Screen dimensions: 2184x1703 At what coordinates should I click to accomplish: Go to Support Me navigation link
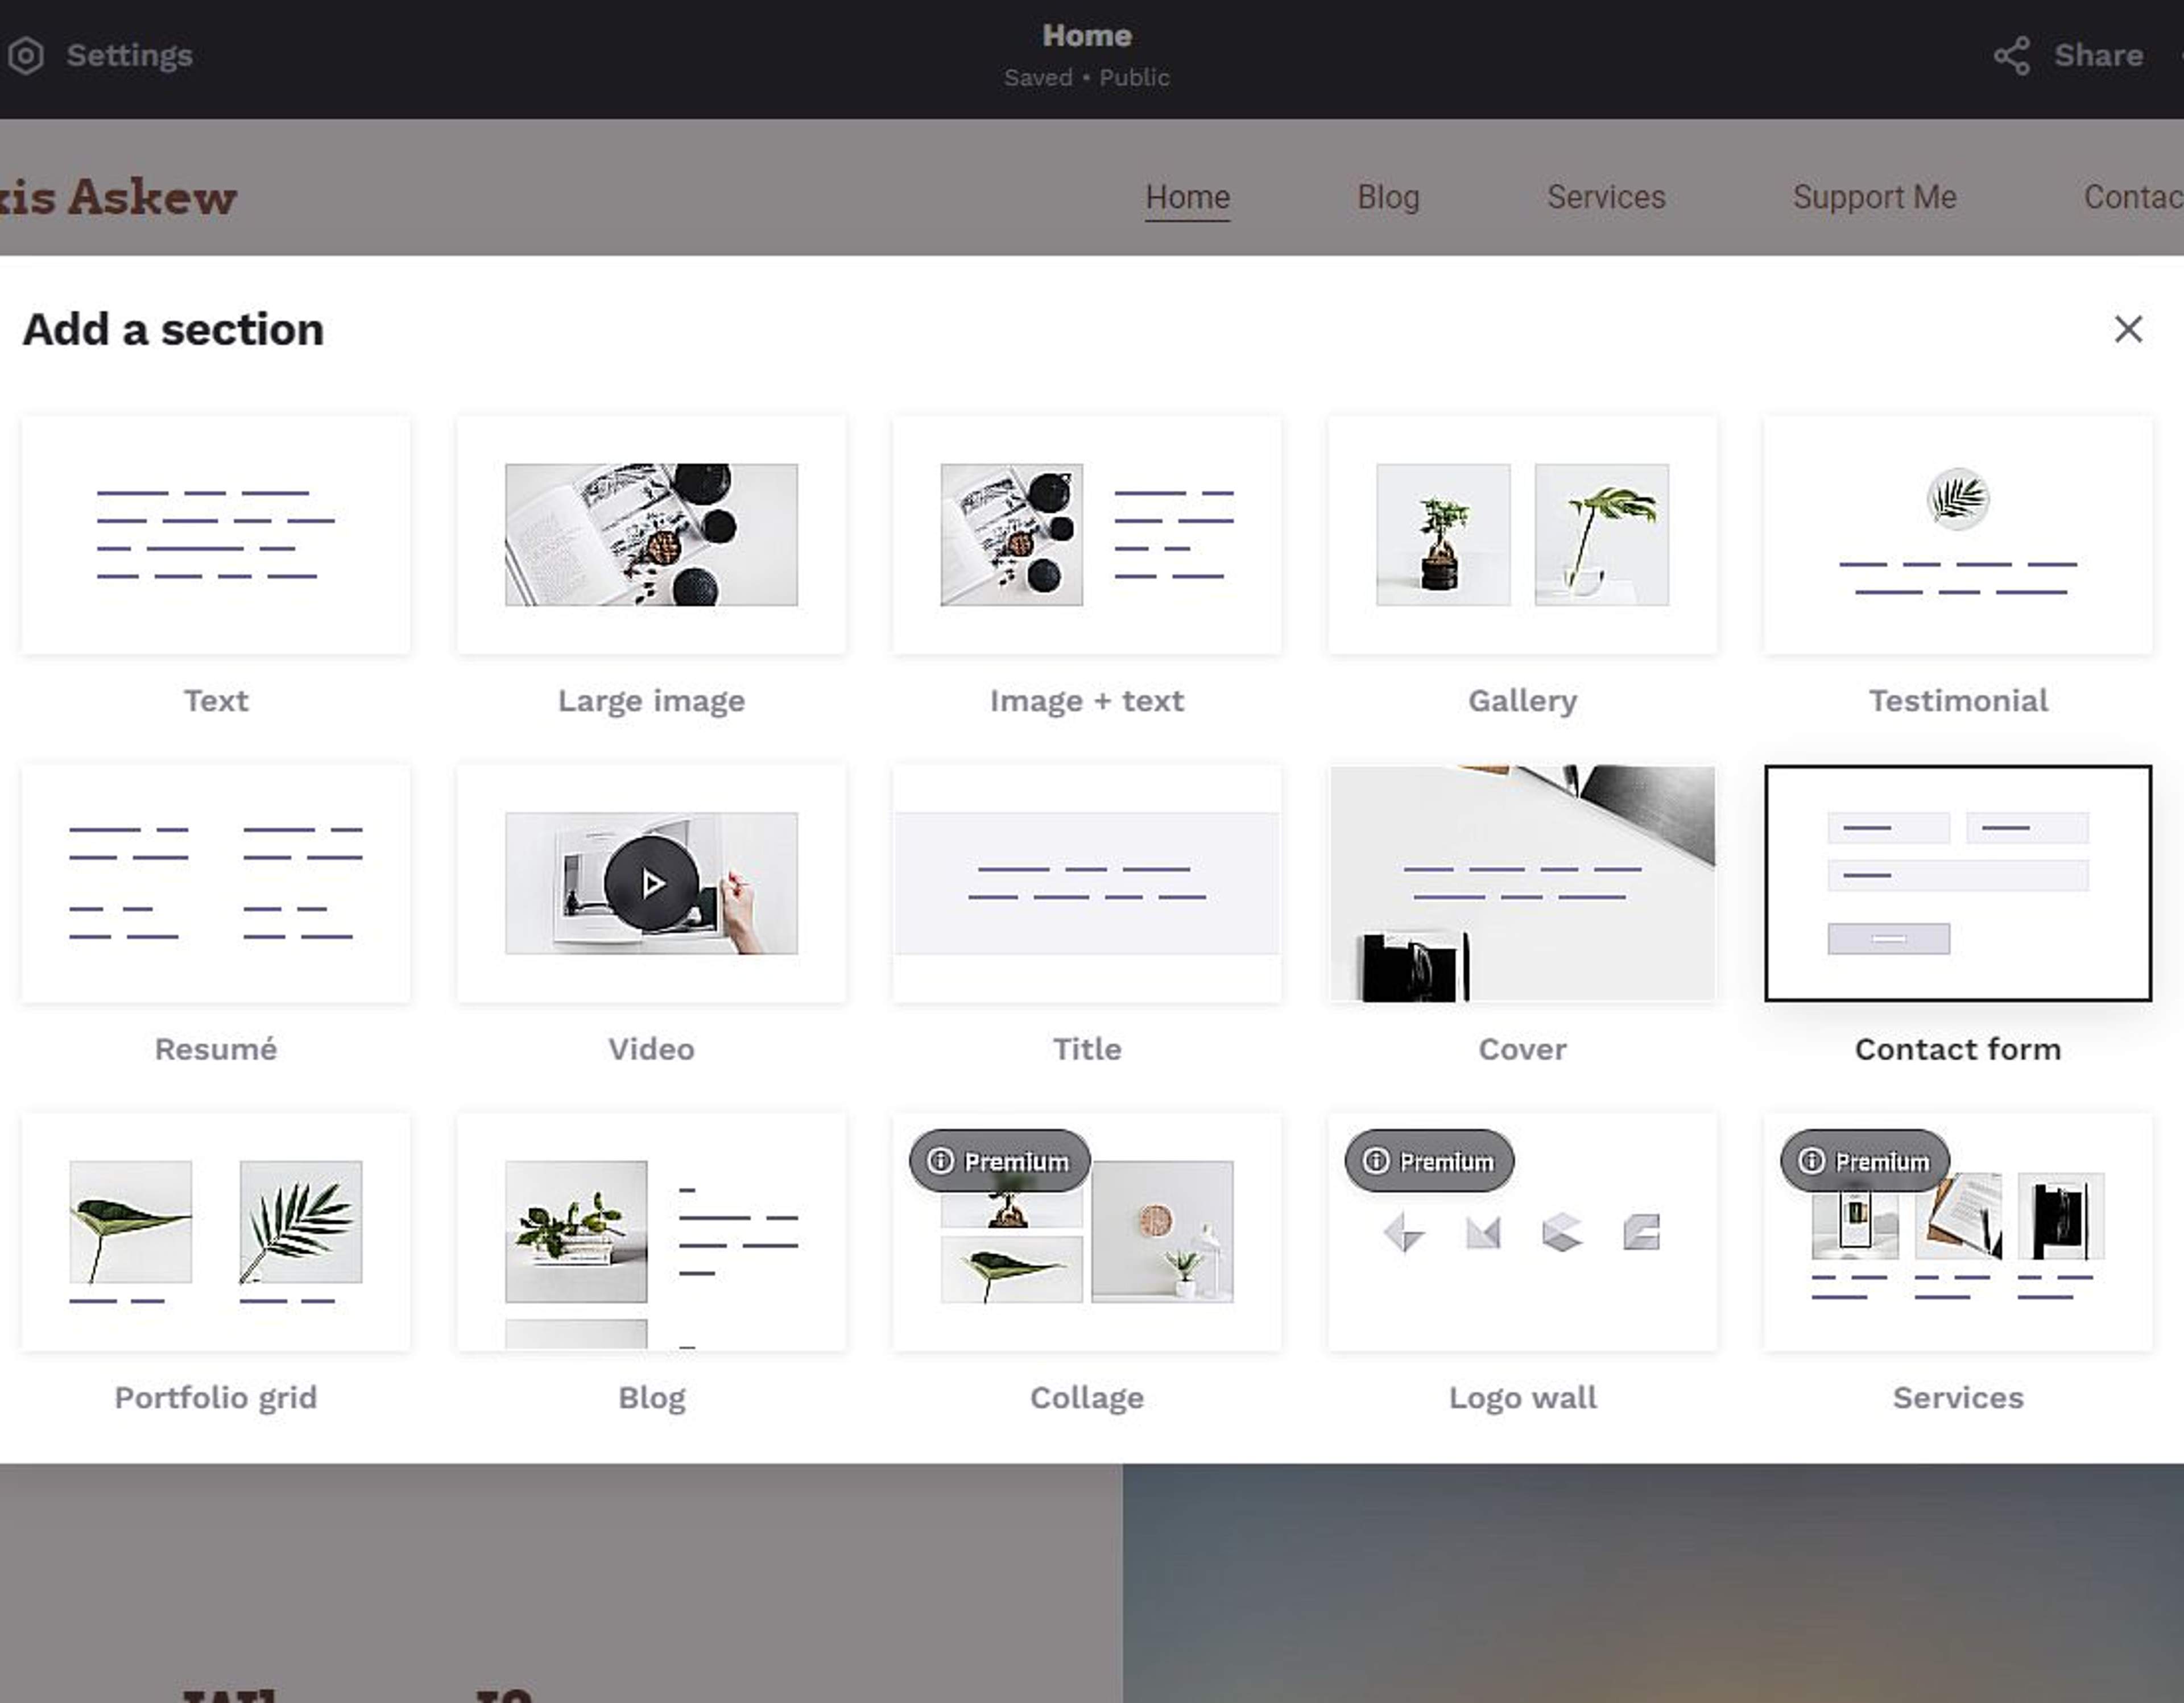coord(1874,197)
